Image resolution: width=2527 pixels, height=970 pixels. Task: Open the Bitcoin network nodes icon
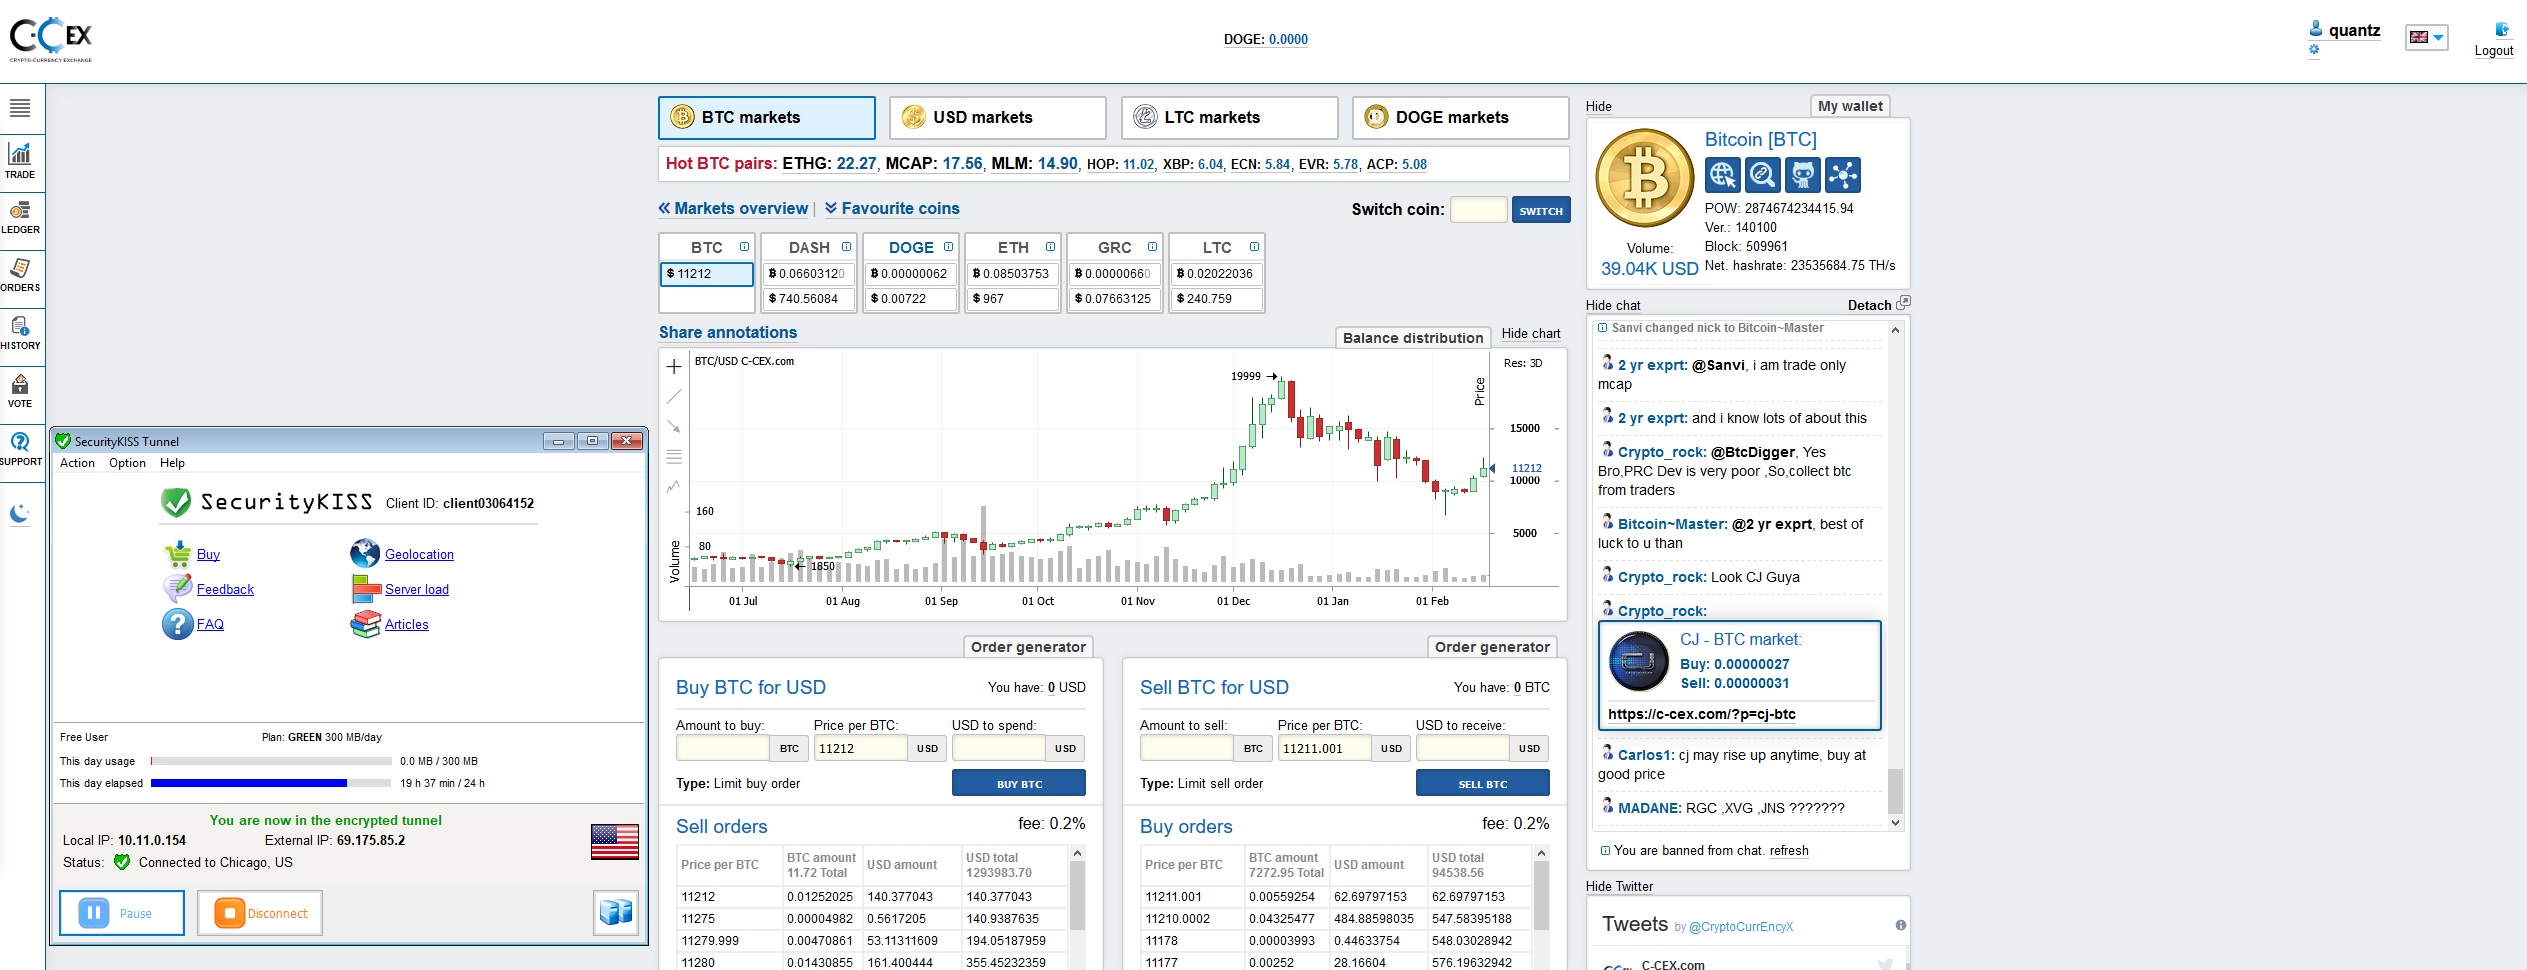[1842, 175]
